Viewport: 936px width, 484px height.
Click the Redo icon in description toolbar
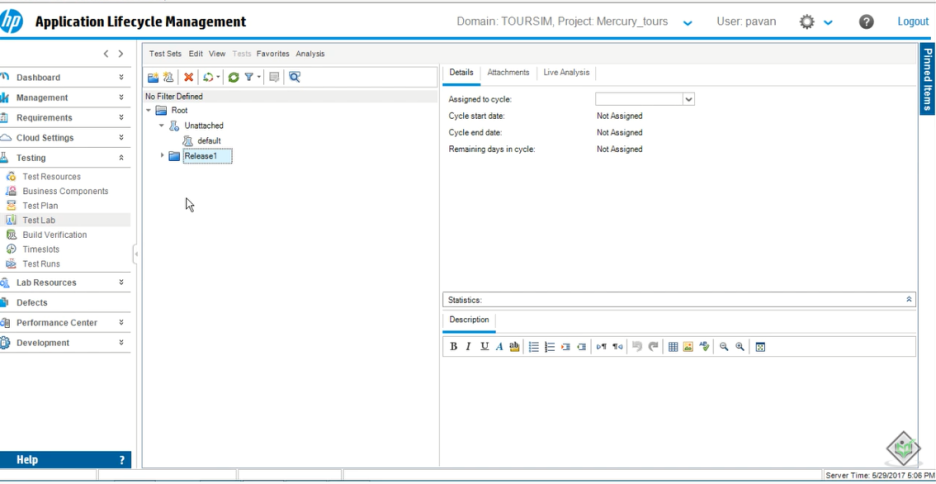[653, 347]
